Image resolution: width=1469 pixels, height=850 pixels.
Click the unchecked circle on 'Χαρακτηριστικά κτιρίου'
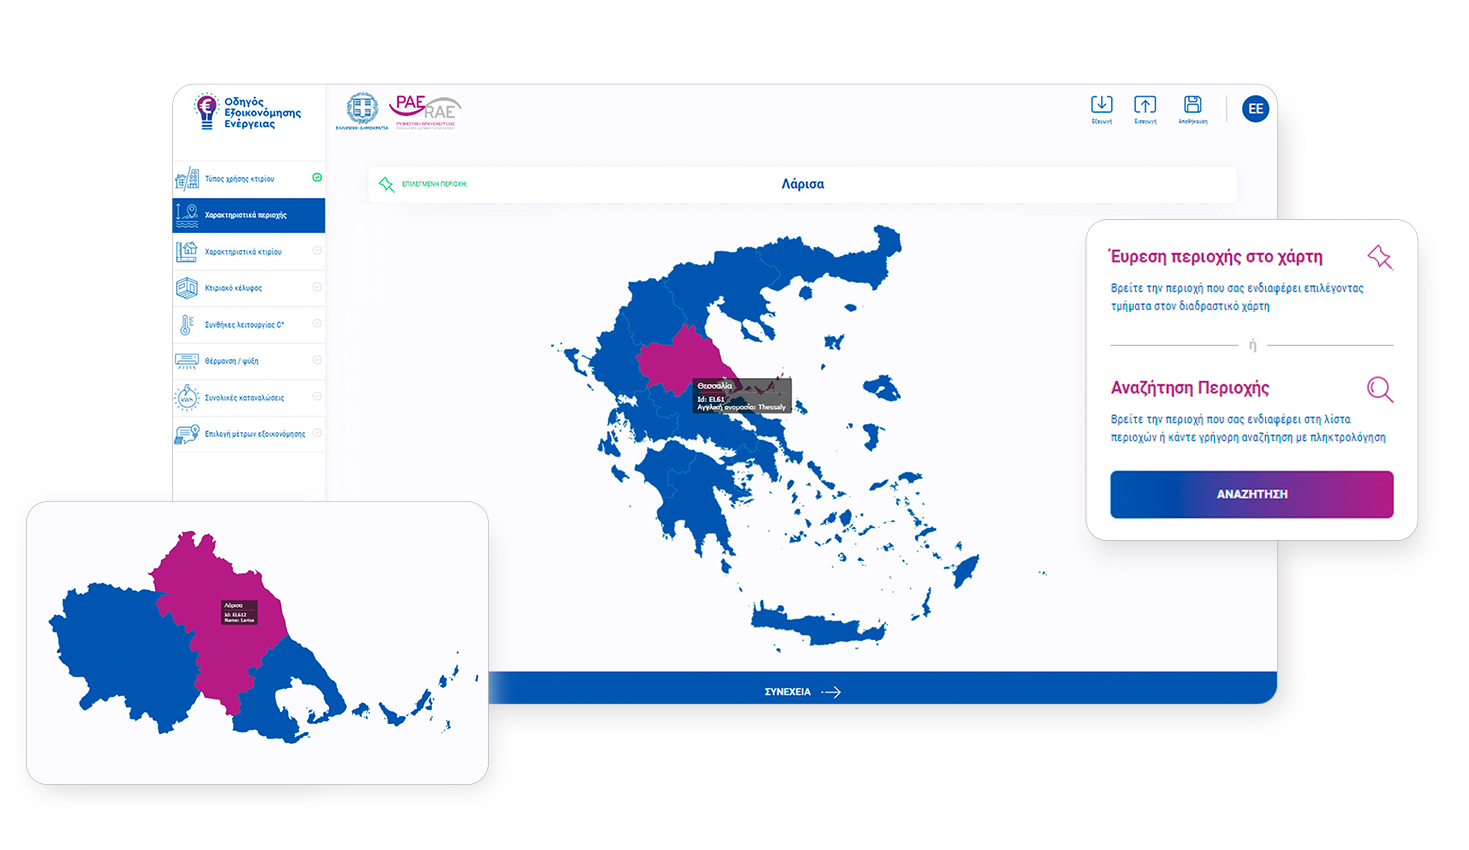317,250
